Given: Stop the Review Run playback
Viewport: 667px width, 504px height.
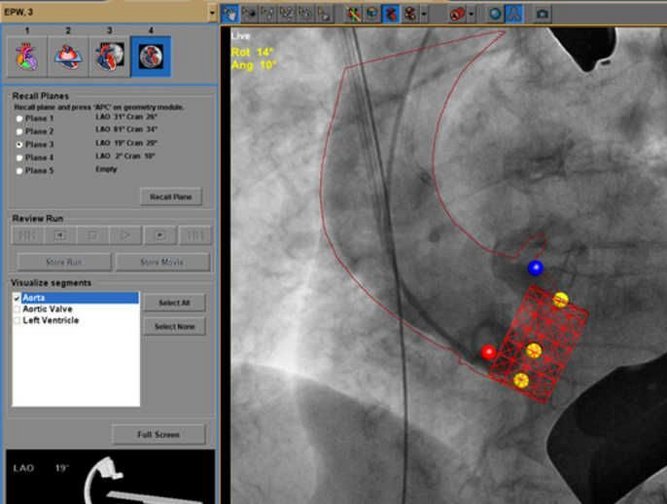Looking at the screenshot, I should [92, 235].
